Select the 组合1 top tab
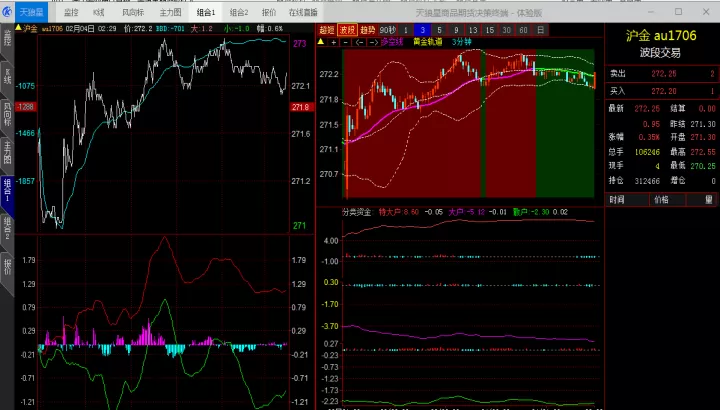This screenshot has width=720, height=410. pyautogui.click(x=206, y=12)
